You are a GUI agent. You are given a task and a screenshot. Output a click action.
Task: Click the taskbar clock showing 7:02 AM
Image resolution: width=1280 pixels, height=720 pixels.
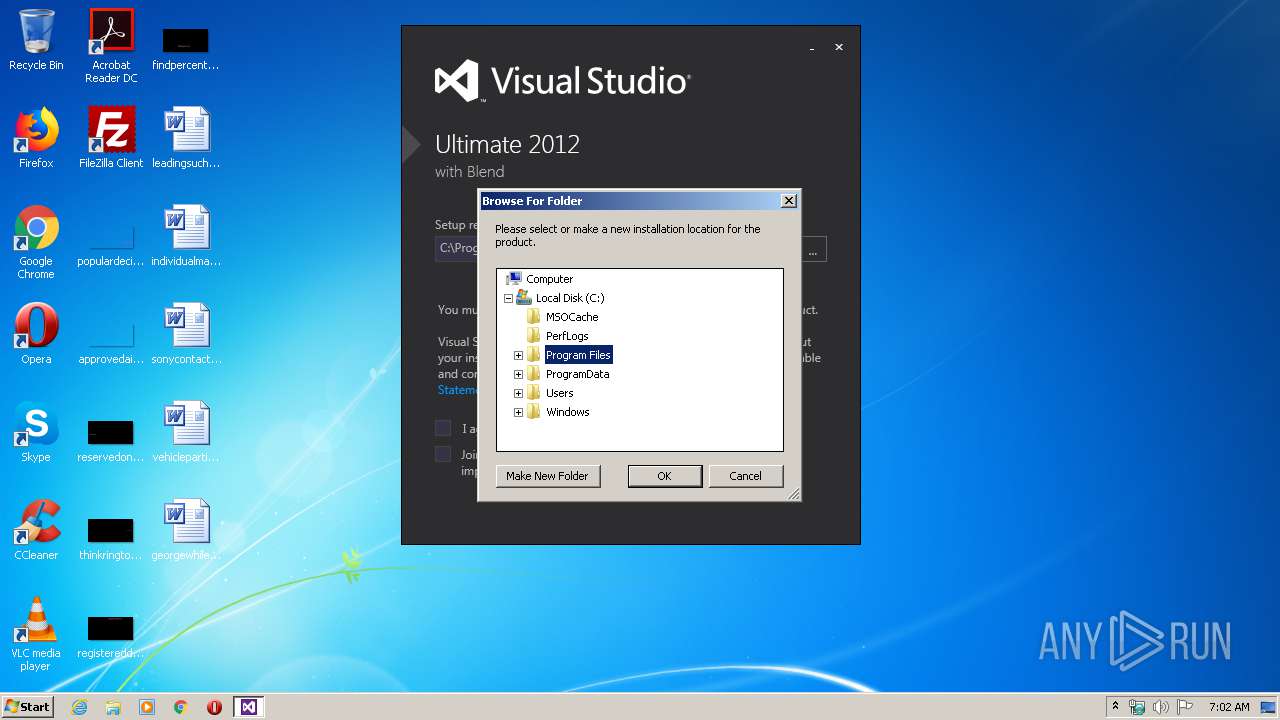point(1229,707)
